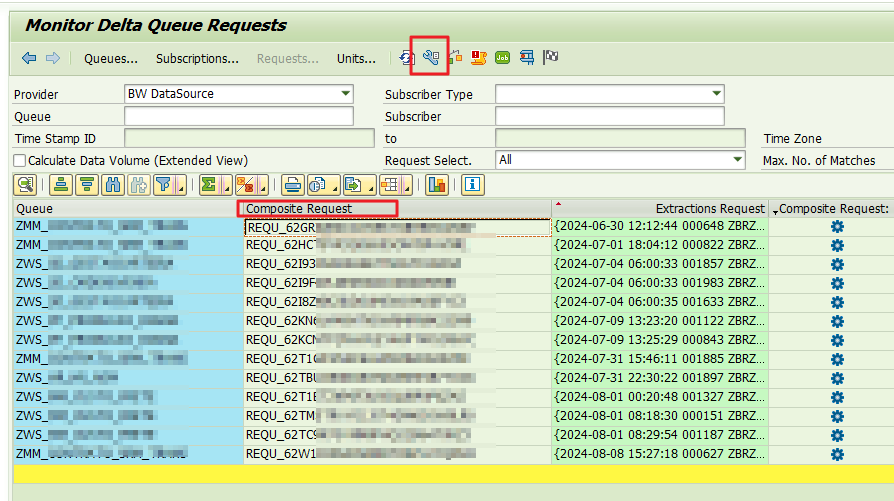Viewport: 894px width, 501px height.
Task: Click the gear icon in the 2024-08-01 00:20:48 row
Action: tap(837, 397)
